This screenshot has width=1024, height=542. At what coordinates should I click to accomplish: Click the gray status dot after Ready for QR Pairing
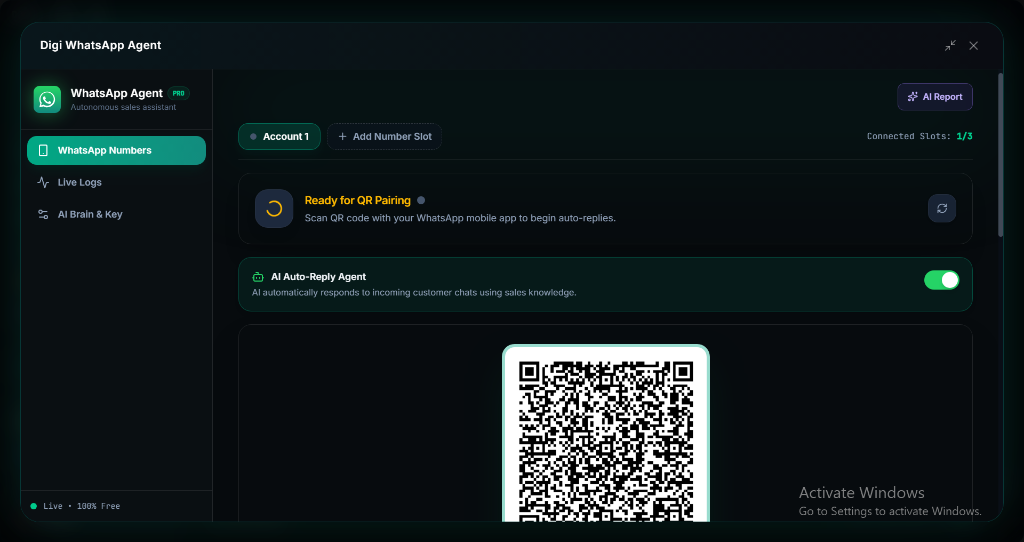(421, 200)
